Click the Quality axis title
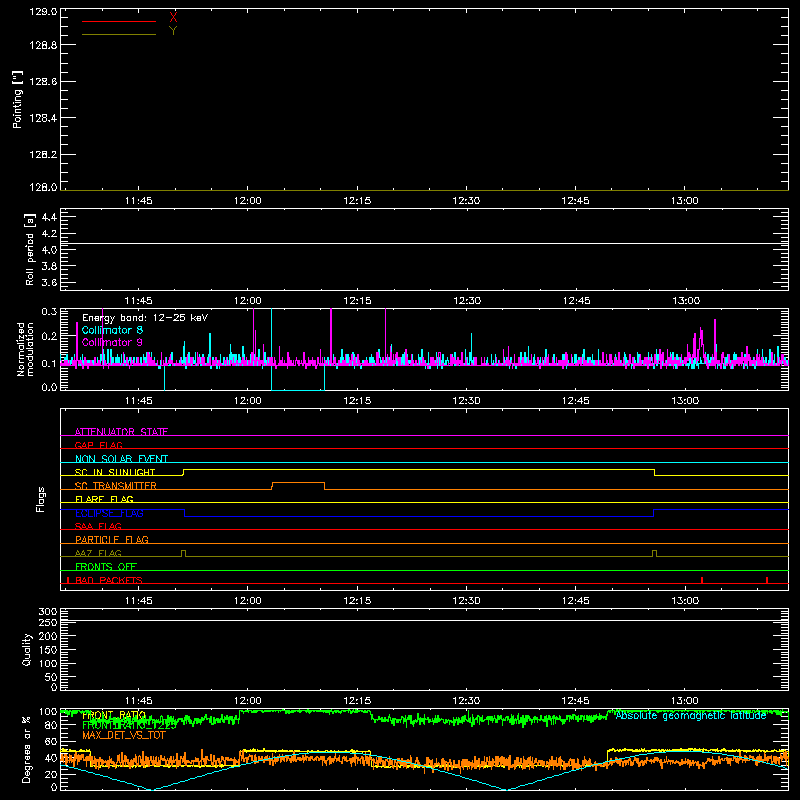This screenshot has height=800, width=800. pyautogui.click(x=27, y=649)
